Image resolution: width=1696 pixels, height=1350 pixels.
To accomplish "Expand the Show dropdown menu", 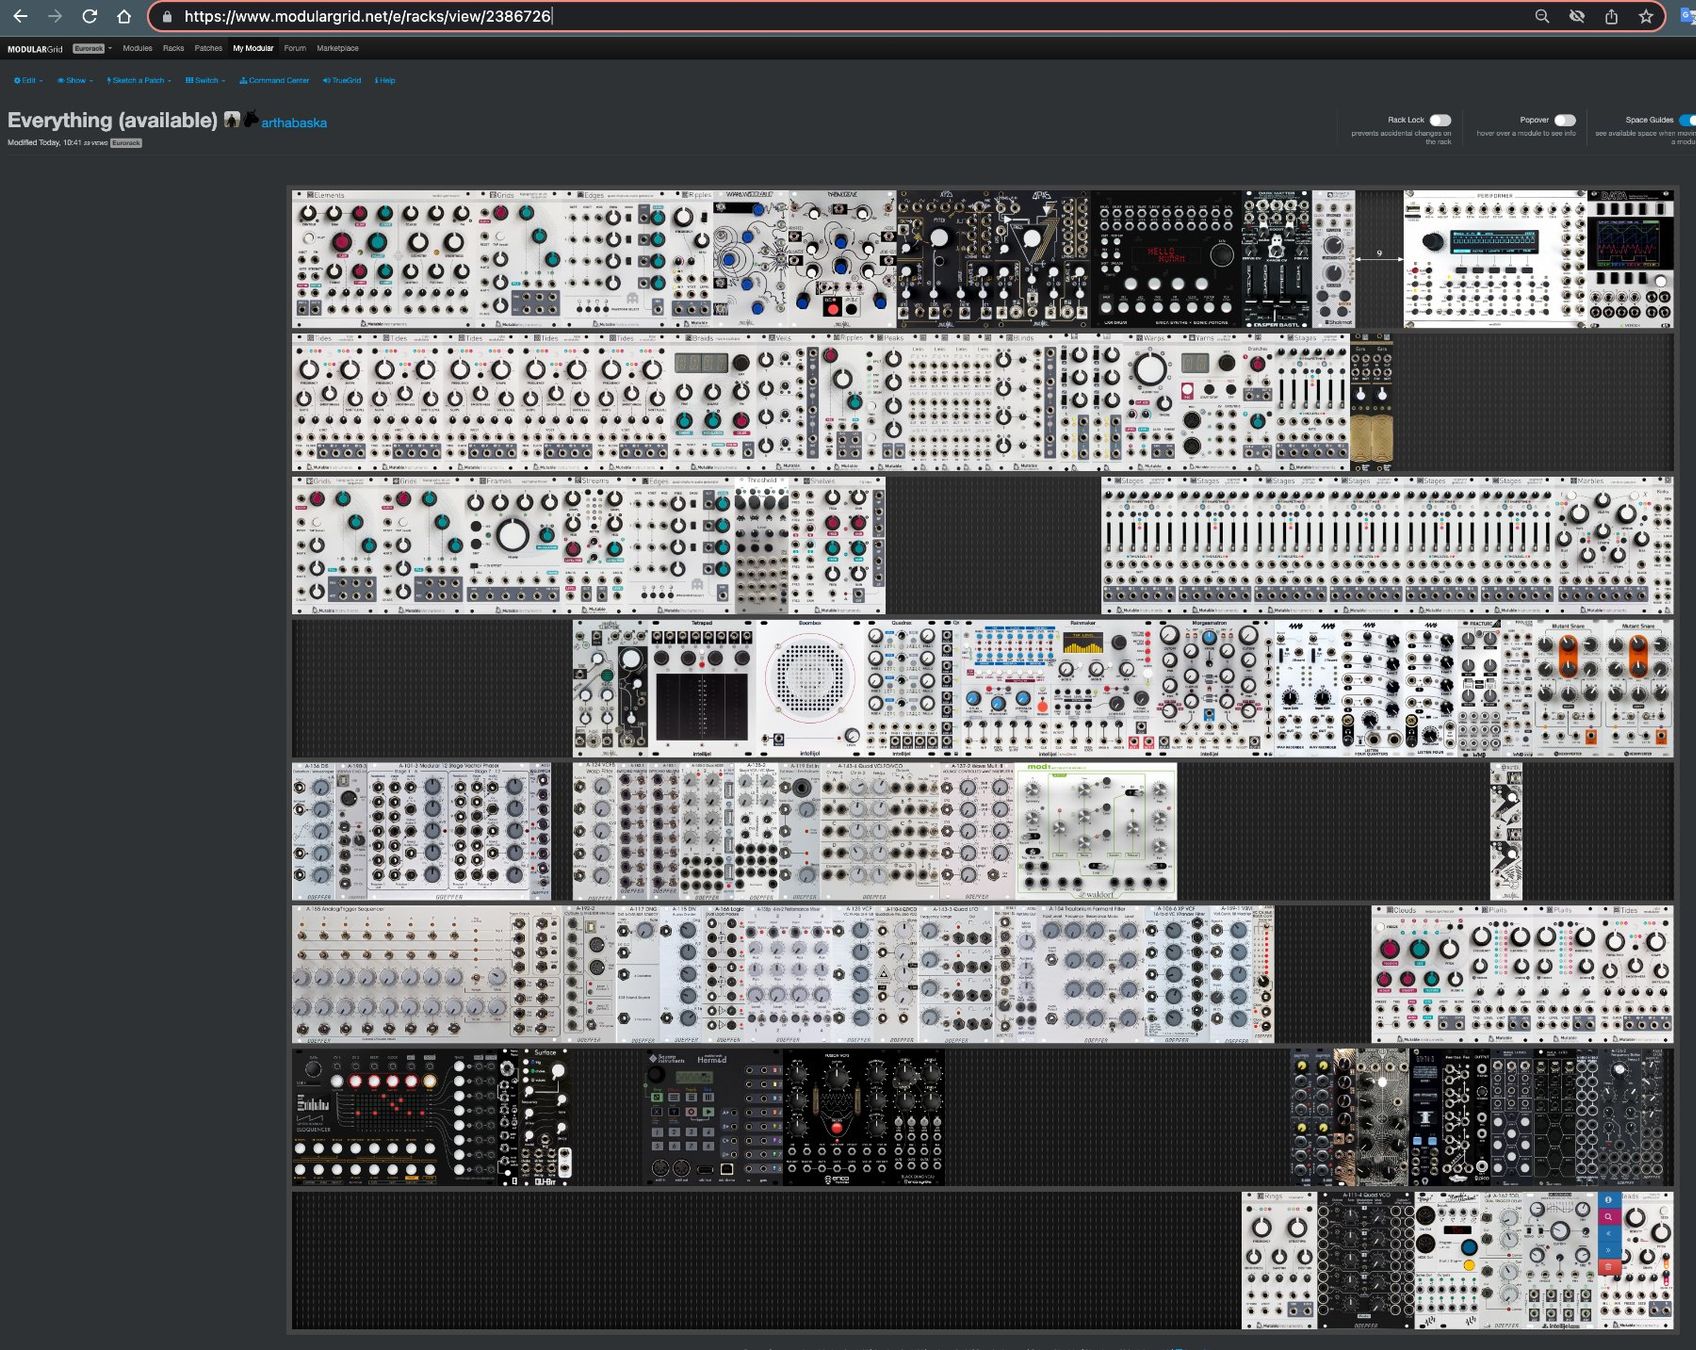I will [75, 80].
